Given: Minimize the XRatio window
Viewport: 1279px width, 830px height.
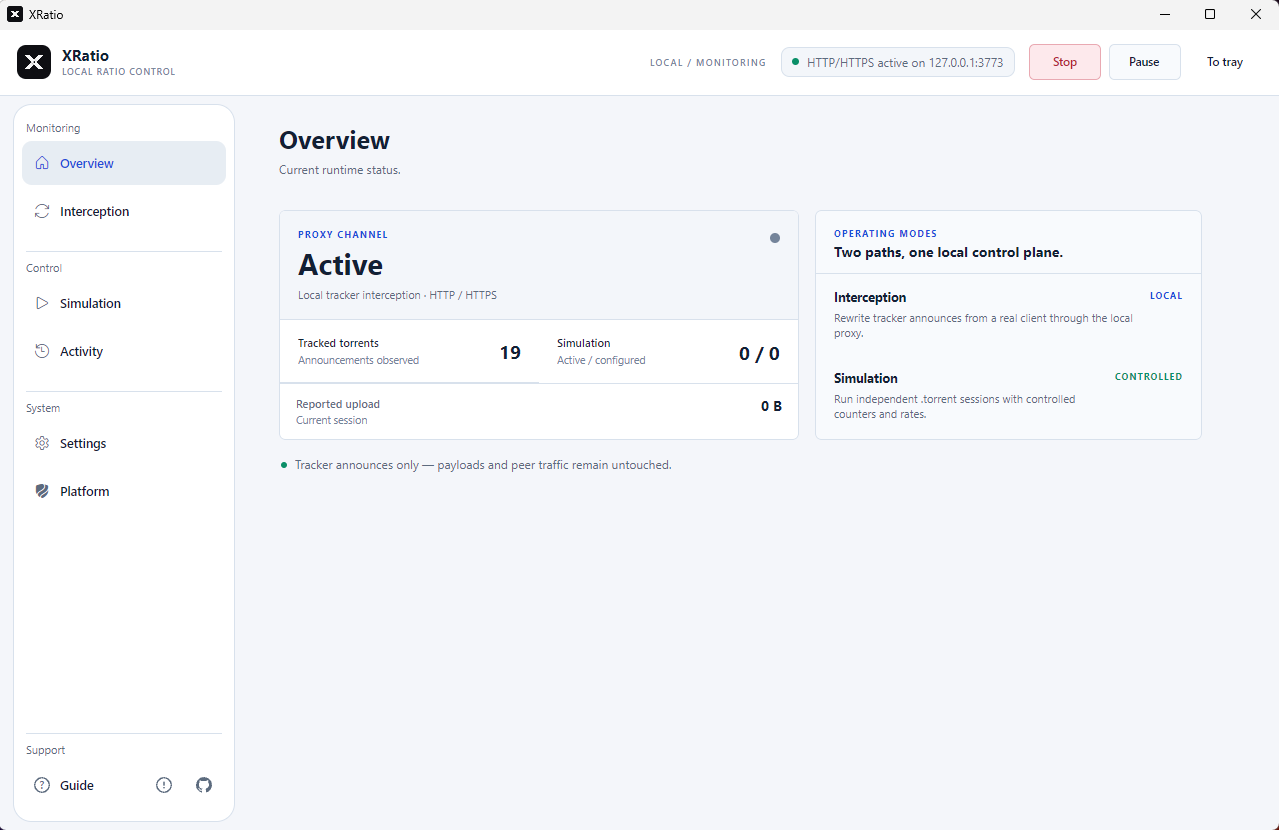Looking at the screenshot, I should click(1164, 14).
